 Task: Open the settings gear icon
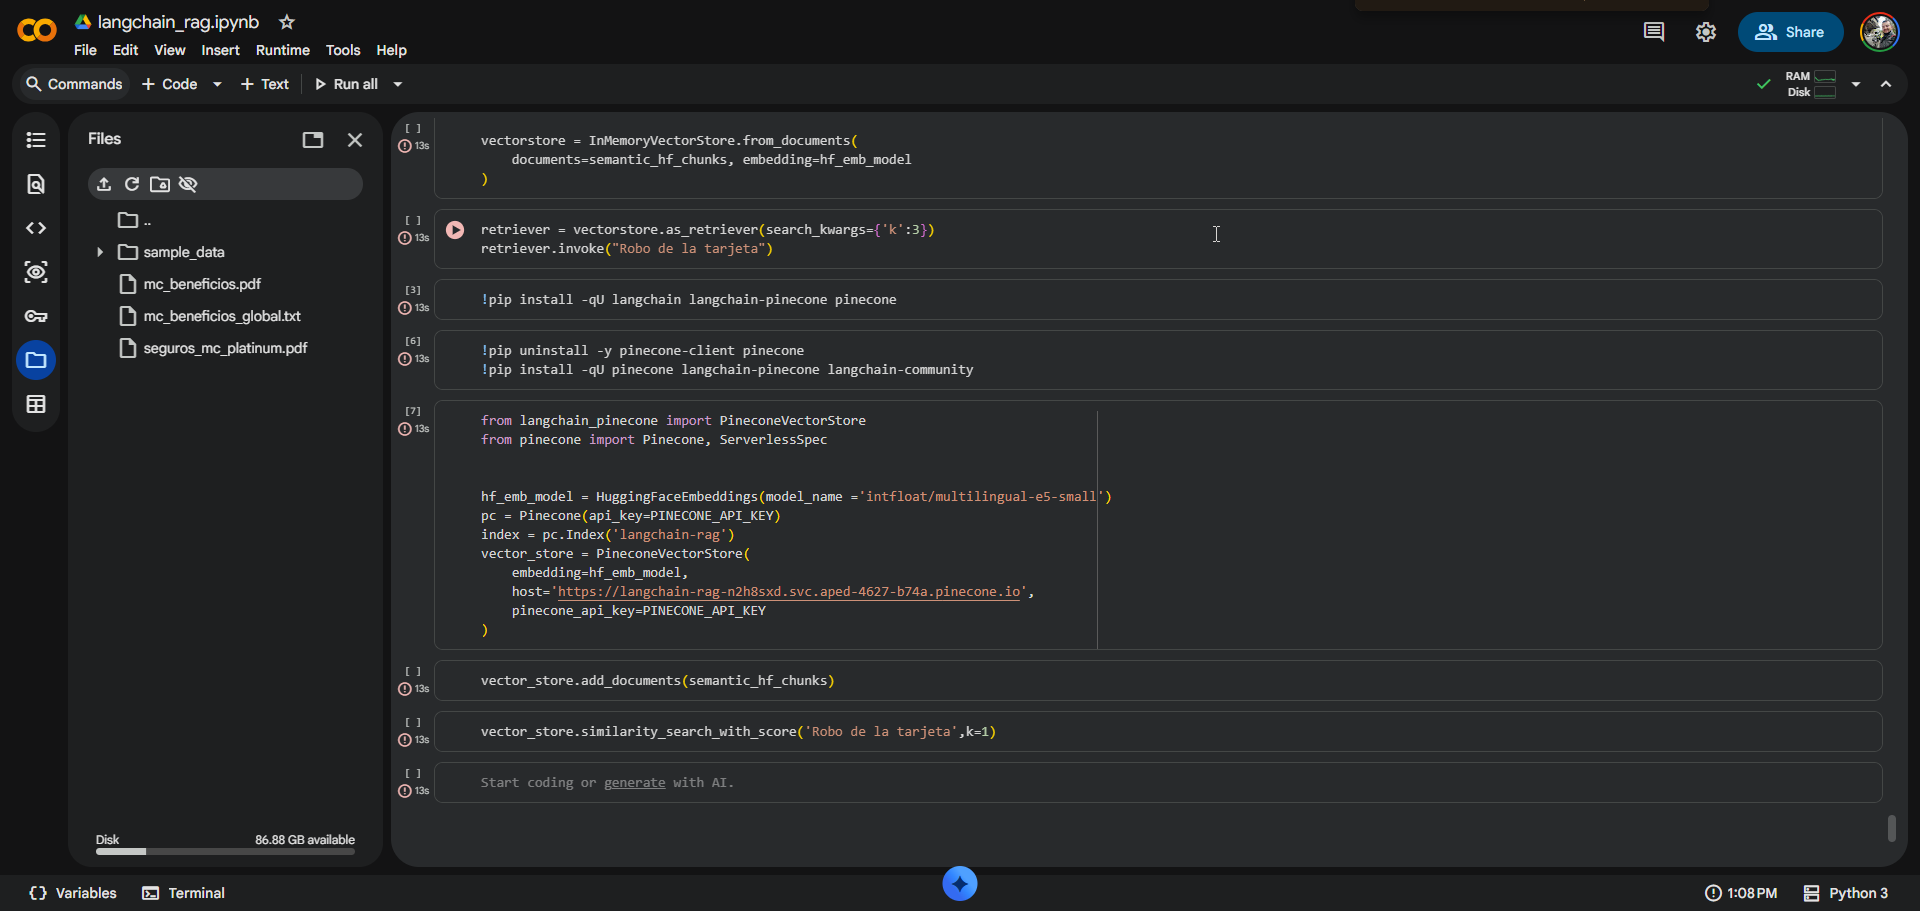click(x=1706, y=32)
